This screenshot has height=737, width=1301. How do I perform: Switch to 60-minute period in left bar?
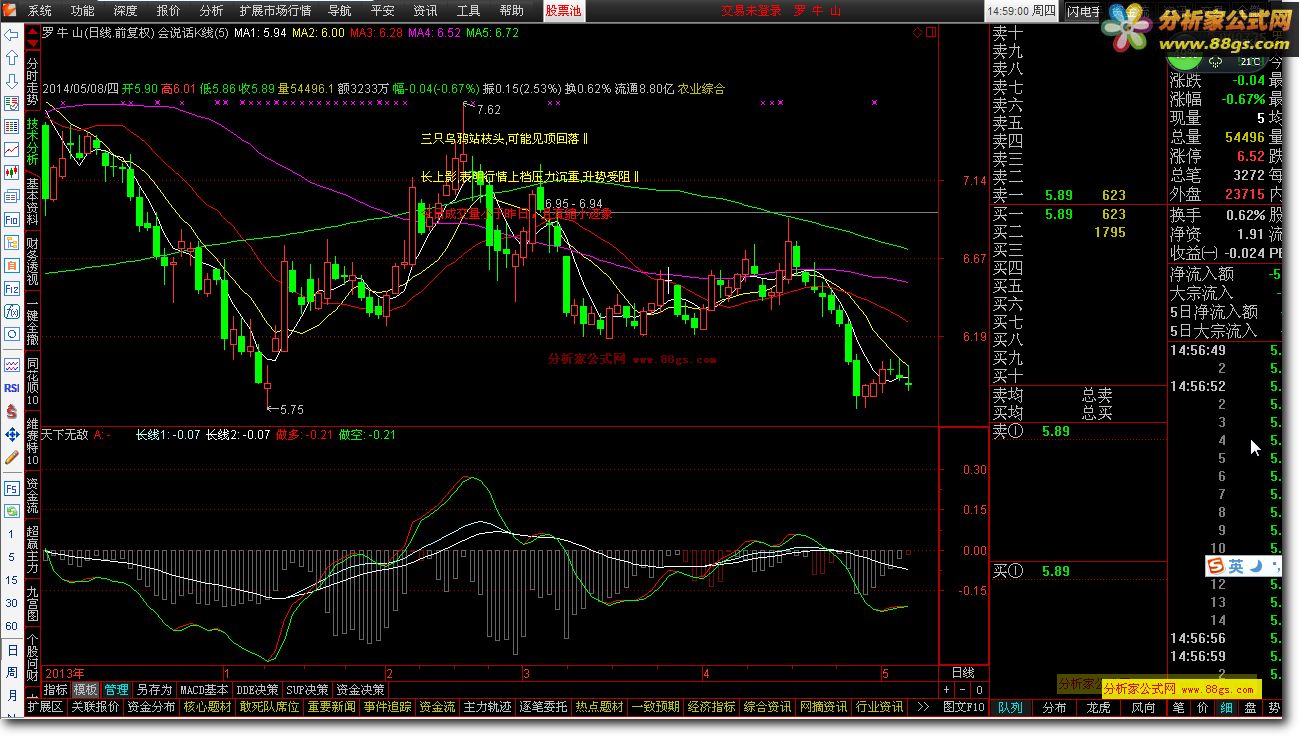tap(12, 626)
